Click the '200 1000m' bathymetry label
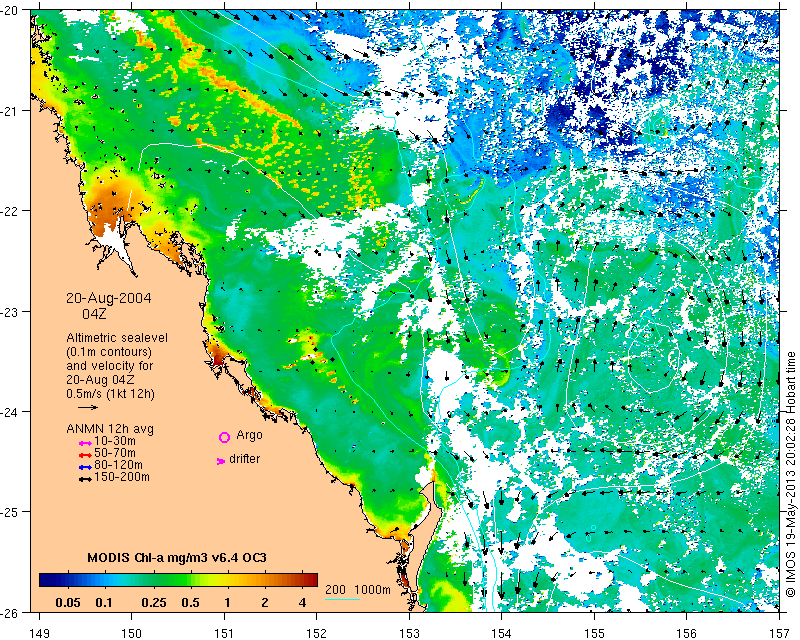 click(358, 590)
